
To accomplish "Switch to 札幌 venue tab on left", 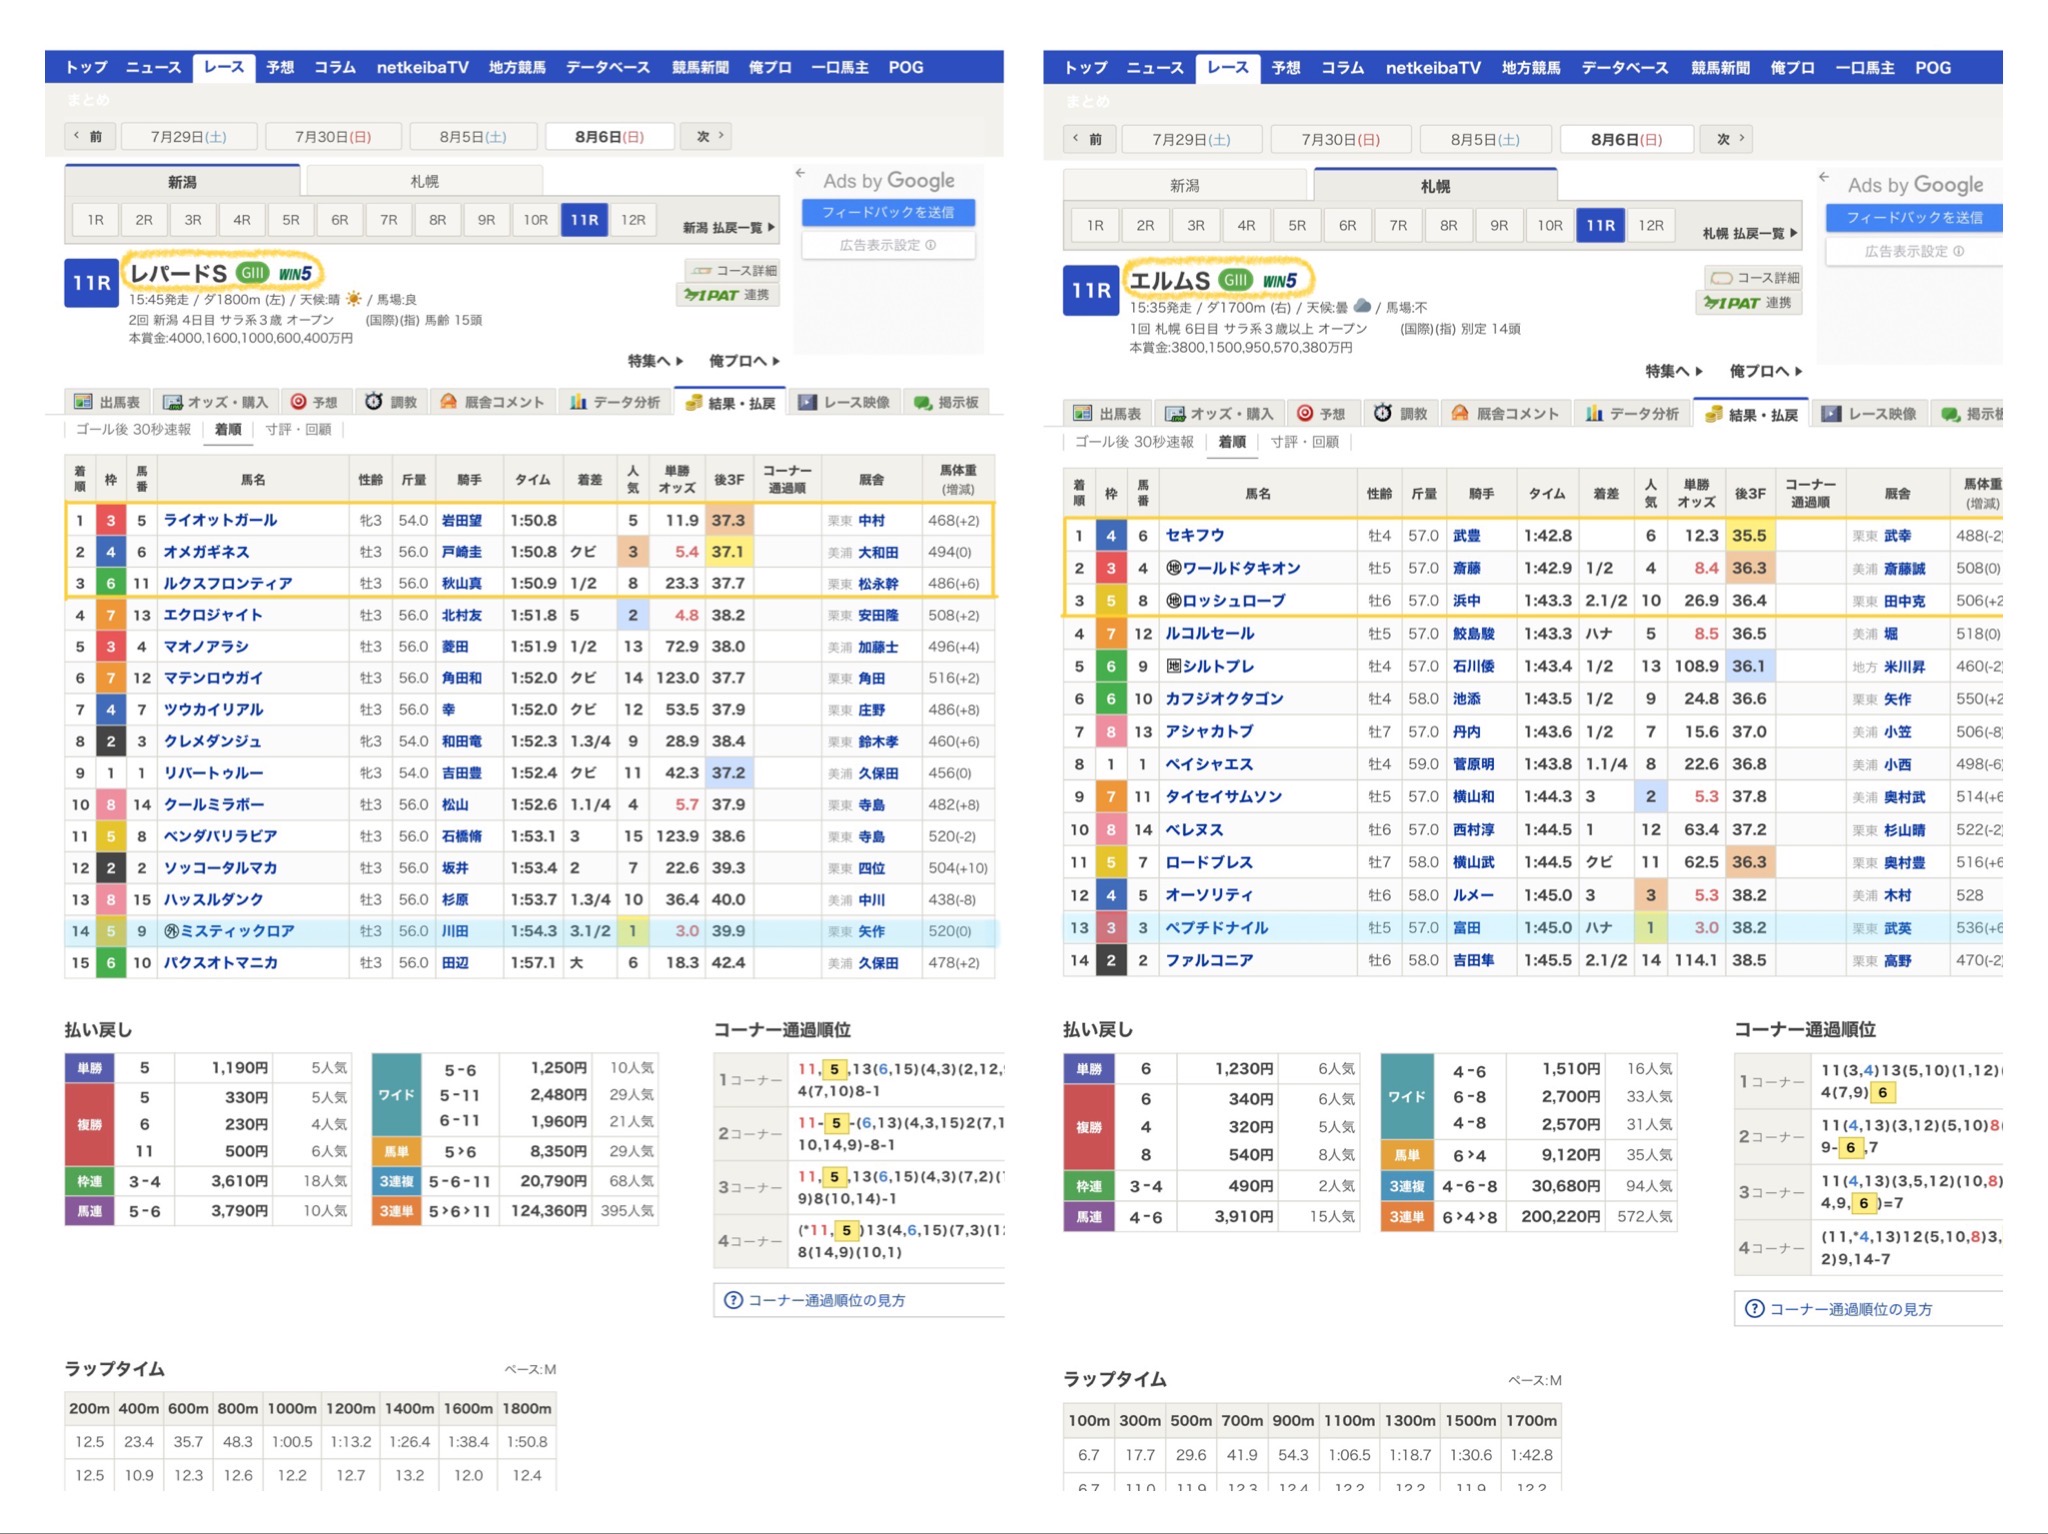I will tap(424, 181).
